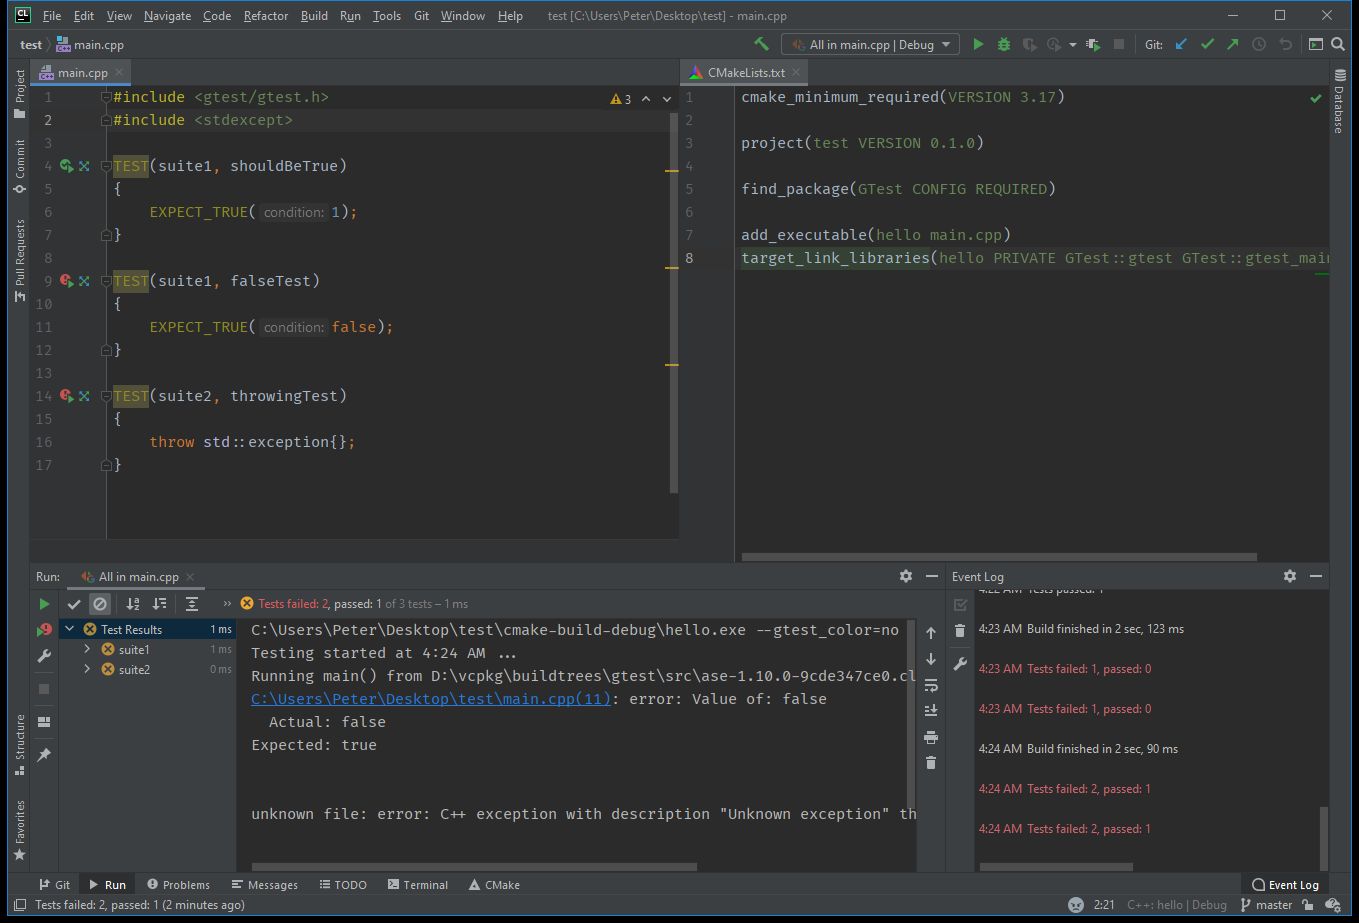The height and width of the screenshot is (923, 1359).
Task: Click the master Git branch widget
Action: [x=1266, y=905]
